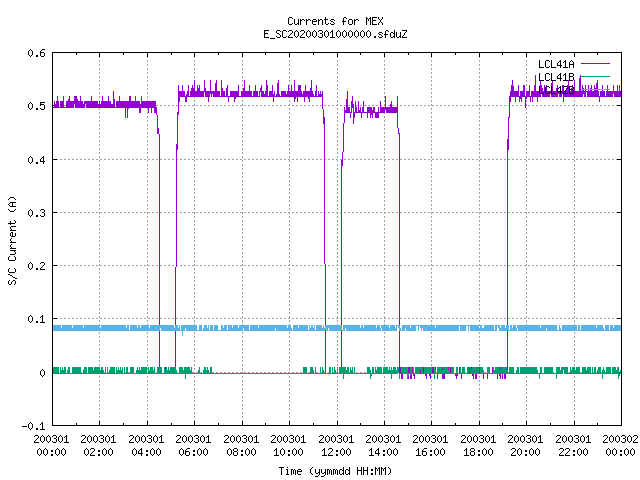This screenshot has height=480, width=640.
Task: Click the x-axis tick 200301 02:00
Action: click(x=98, y=446)
